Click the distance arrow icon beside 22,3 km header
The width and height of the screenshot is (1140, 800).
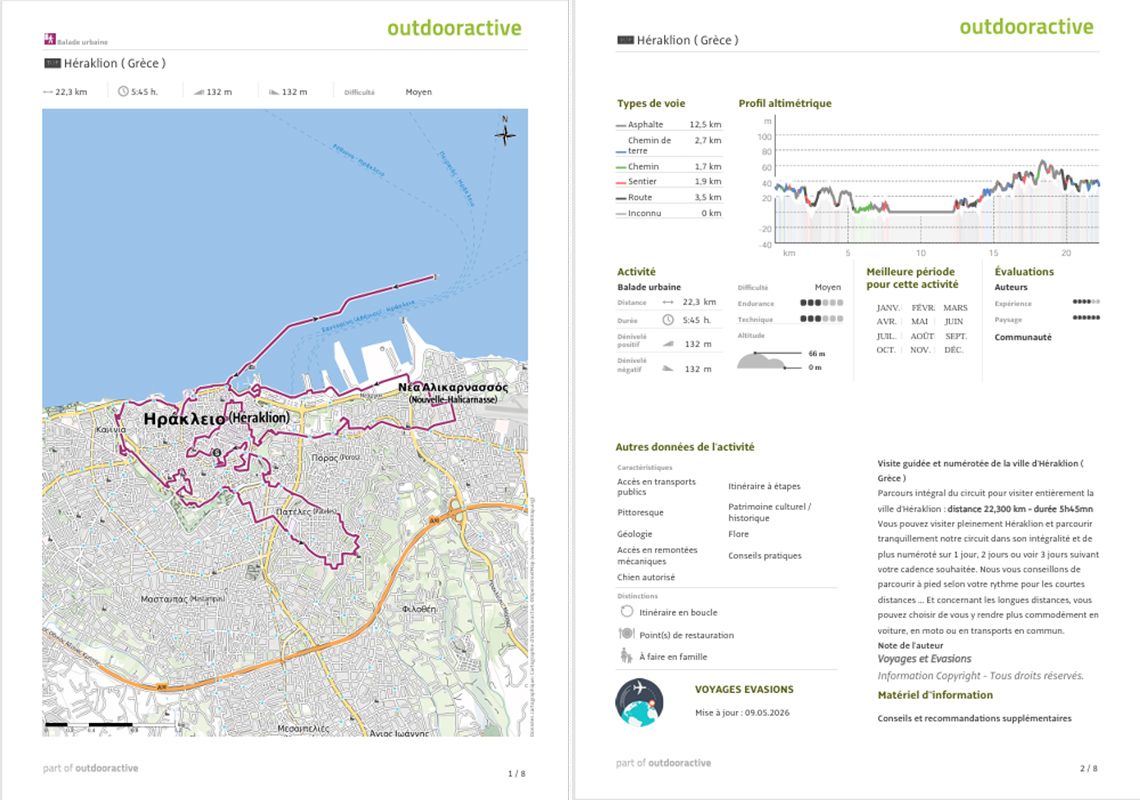click(x=48, y=92)
